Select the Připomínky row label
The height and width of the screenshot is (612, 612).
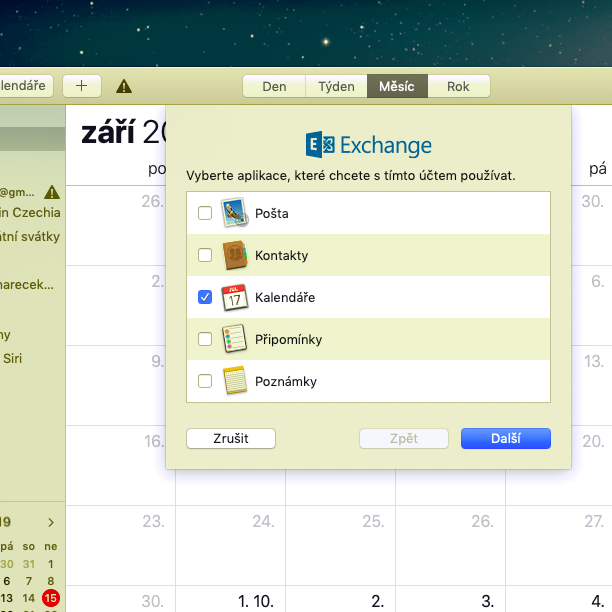(x=288, y=340)
